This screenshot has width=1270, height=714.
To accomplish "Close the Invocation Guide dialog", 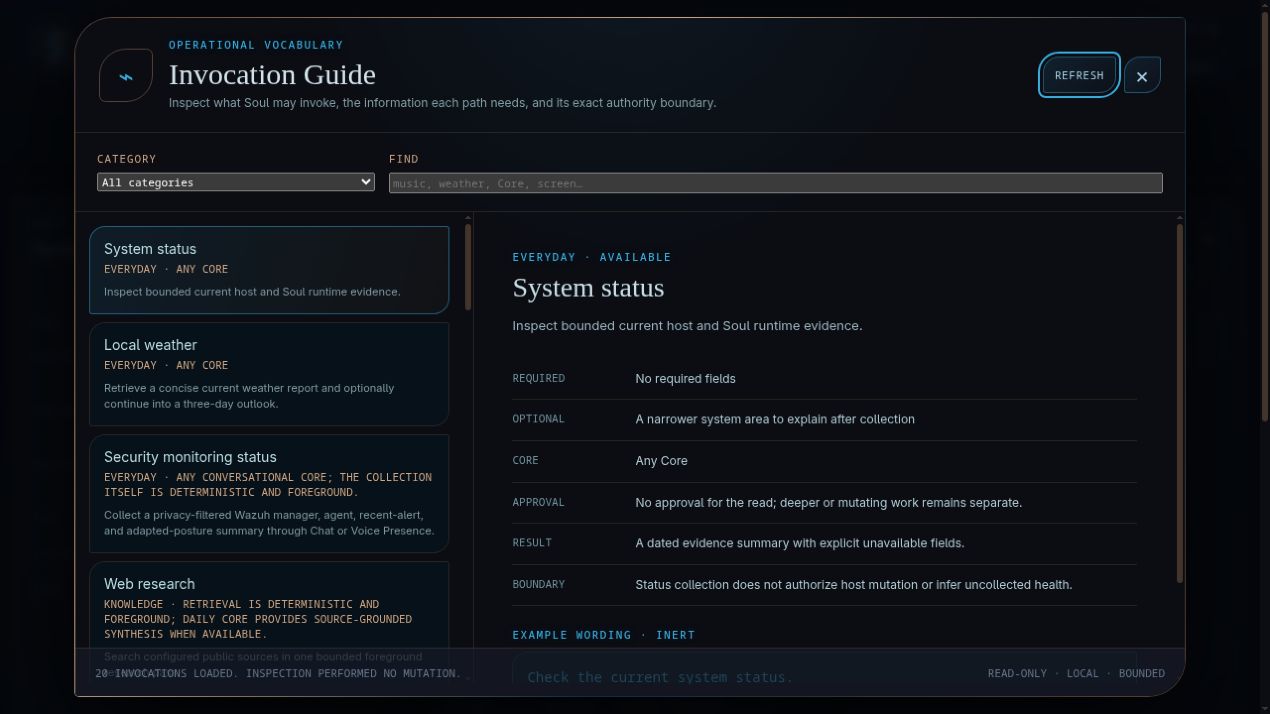I will pyautogui.click(x=1142, y=76).
